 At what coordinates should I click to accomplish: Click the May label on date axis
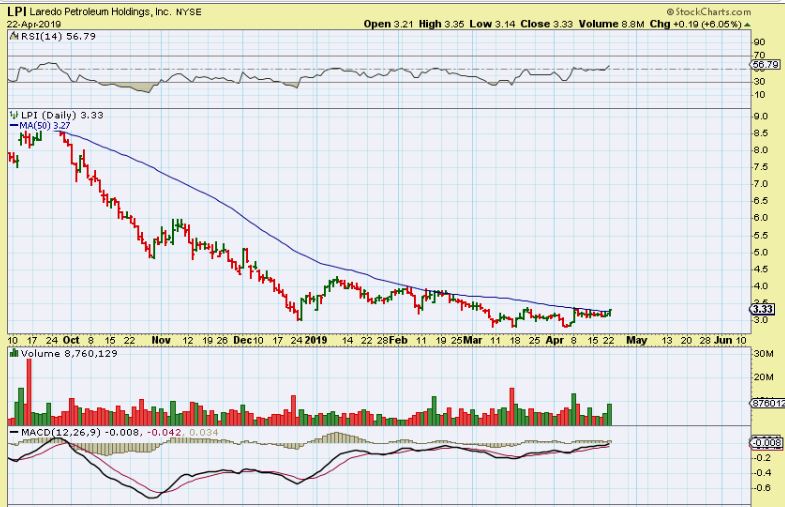pyautogui.click(x=637, y=340)
